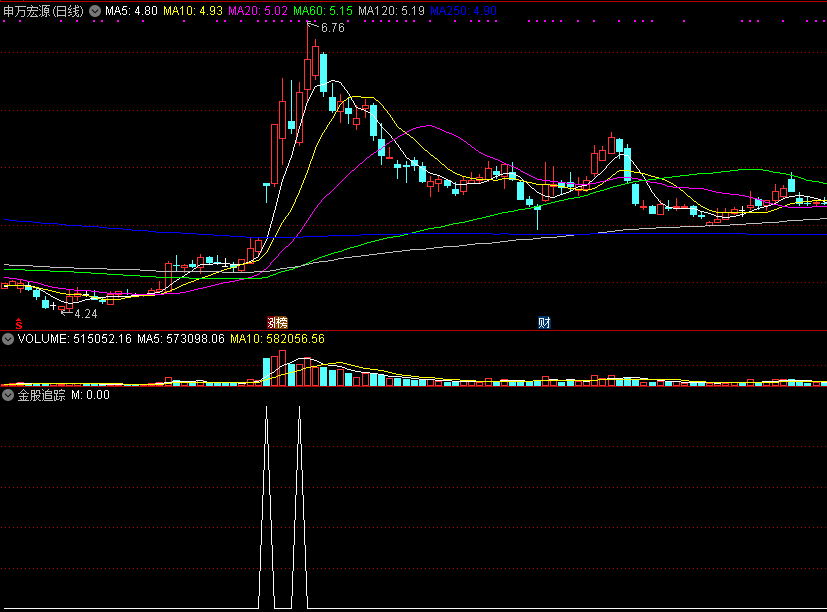Click the first spike in 金股追踪 panel
This screenshot has width=827, height=612.
pos(266,508)
